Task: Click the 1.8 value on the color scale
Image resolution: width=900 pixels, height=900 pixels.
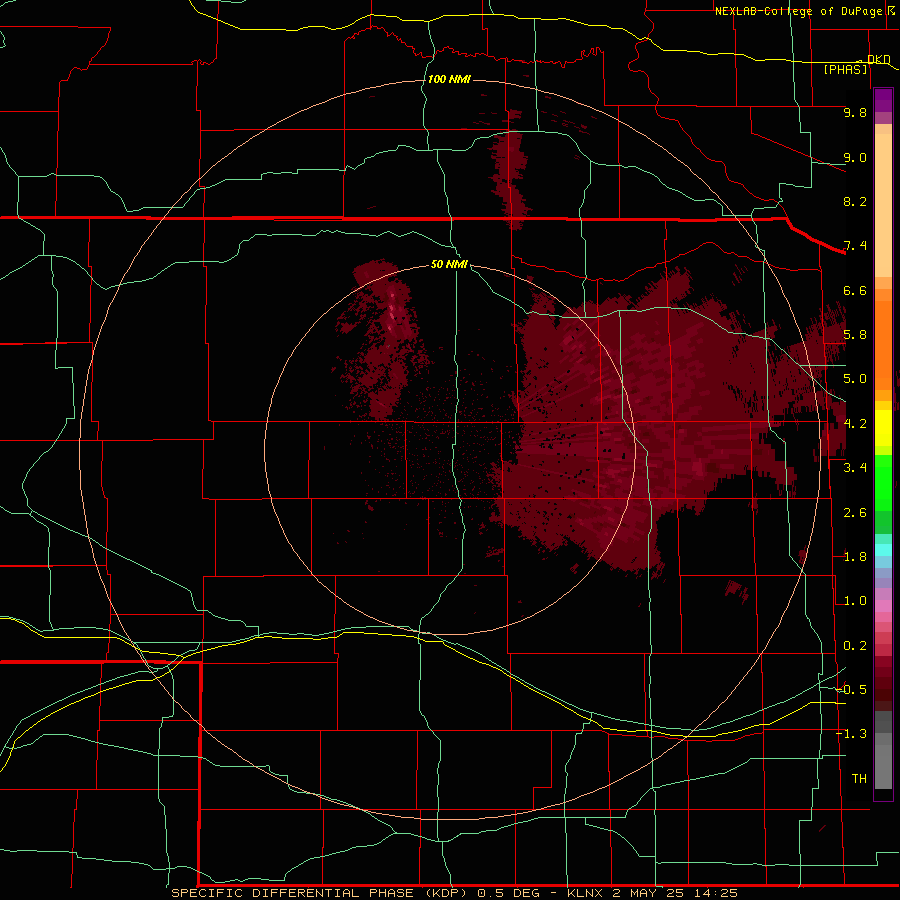Action: (855, 557)
